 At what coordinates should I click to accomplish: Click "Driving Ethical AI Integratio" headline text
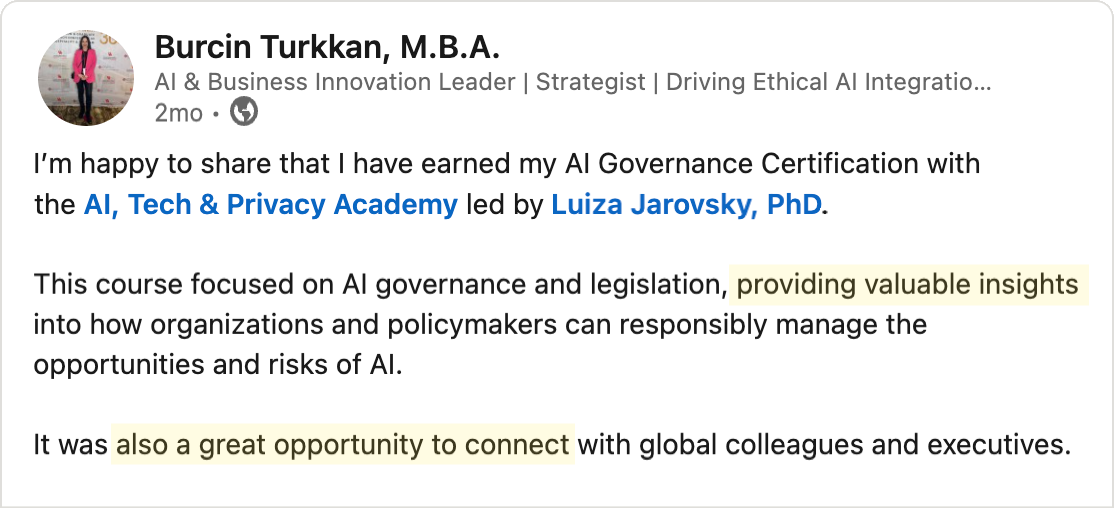817,82
